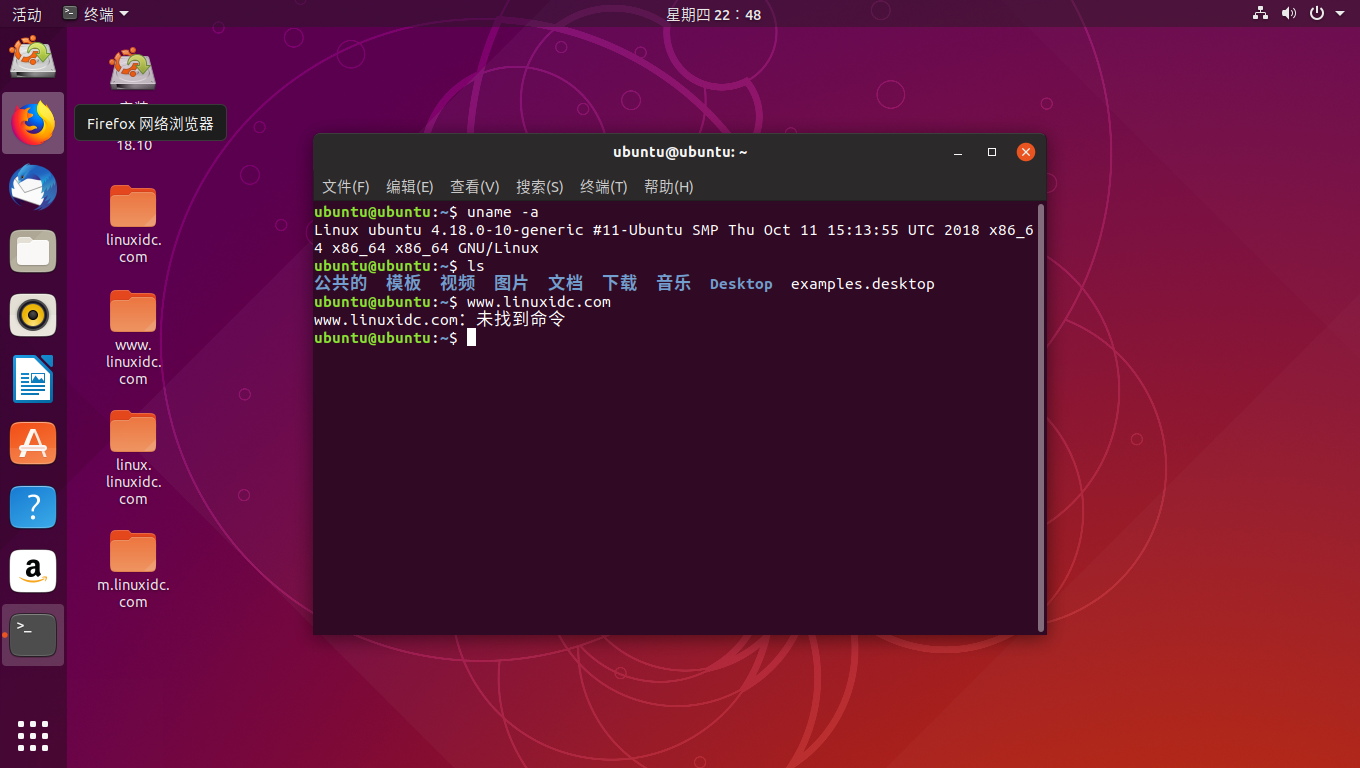This screenshot has width=1360, height=768.
Task: Open LibreOffice Writer from the dock
Action: point(33,379)
